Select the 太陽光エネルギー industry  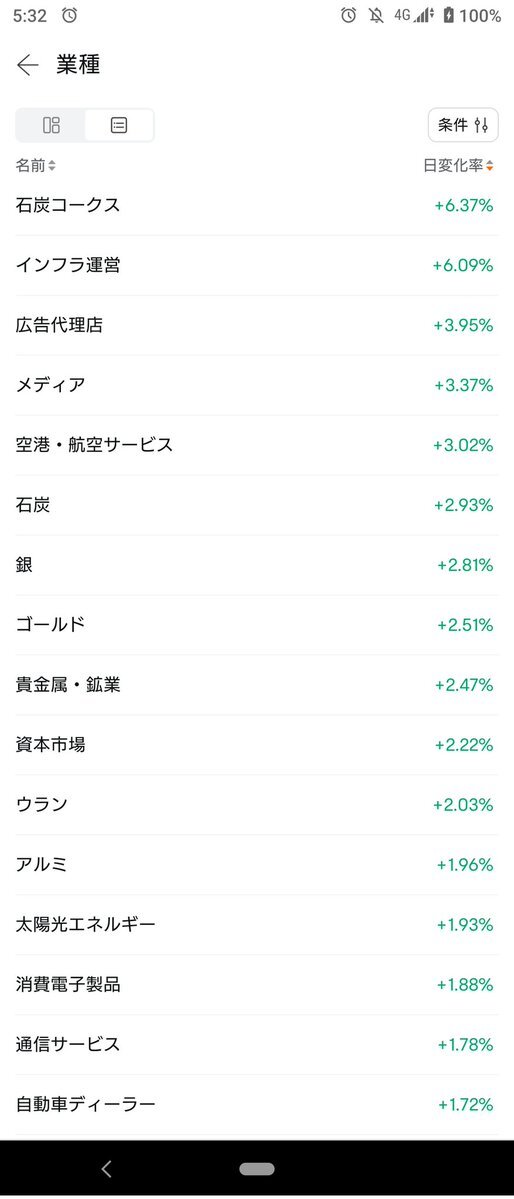point(257,924)
